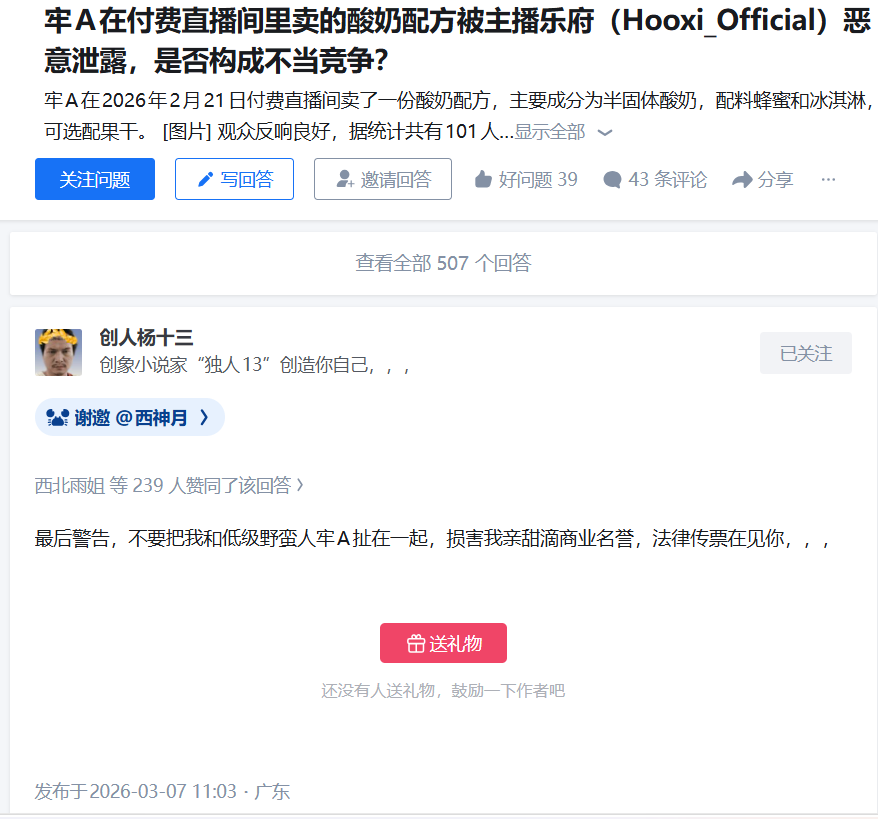The height and width of the screenshot is (819, 878).
Task: Click the chevron after 显示全部
Action: [605, 133]
